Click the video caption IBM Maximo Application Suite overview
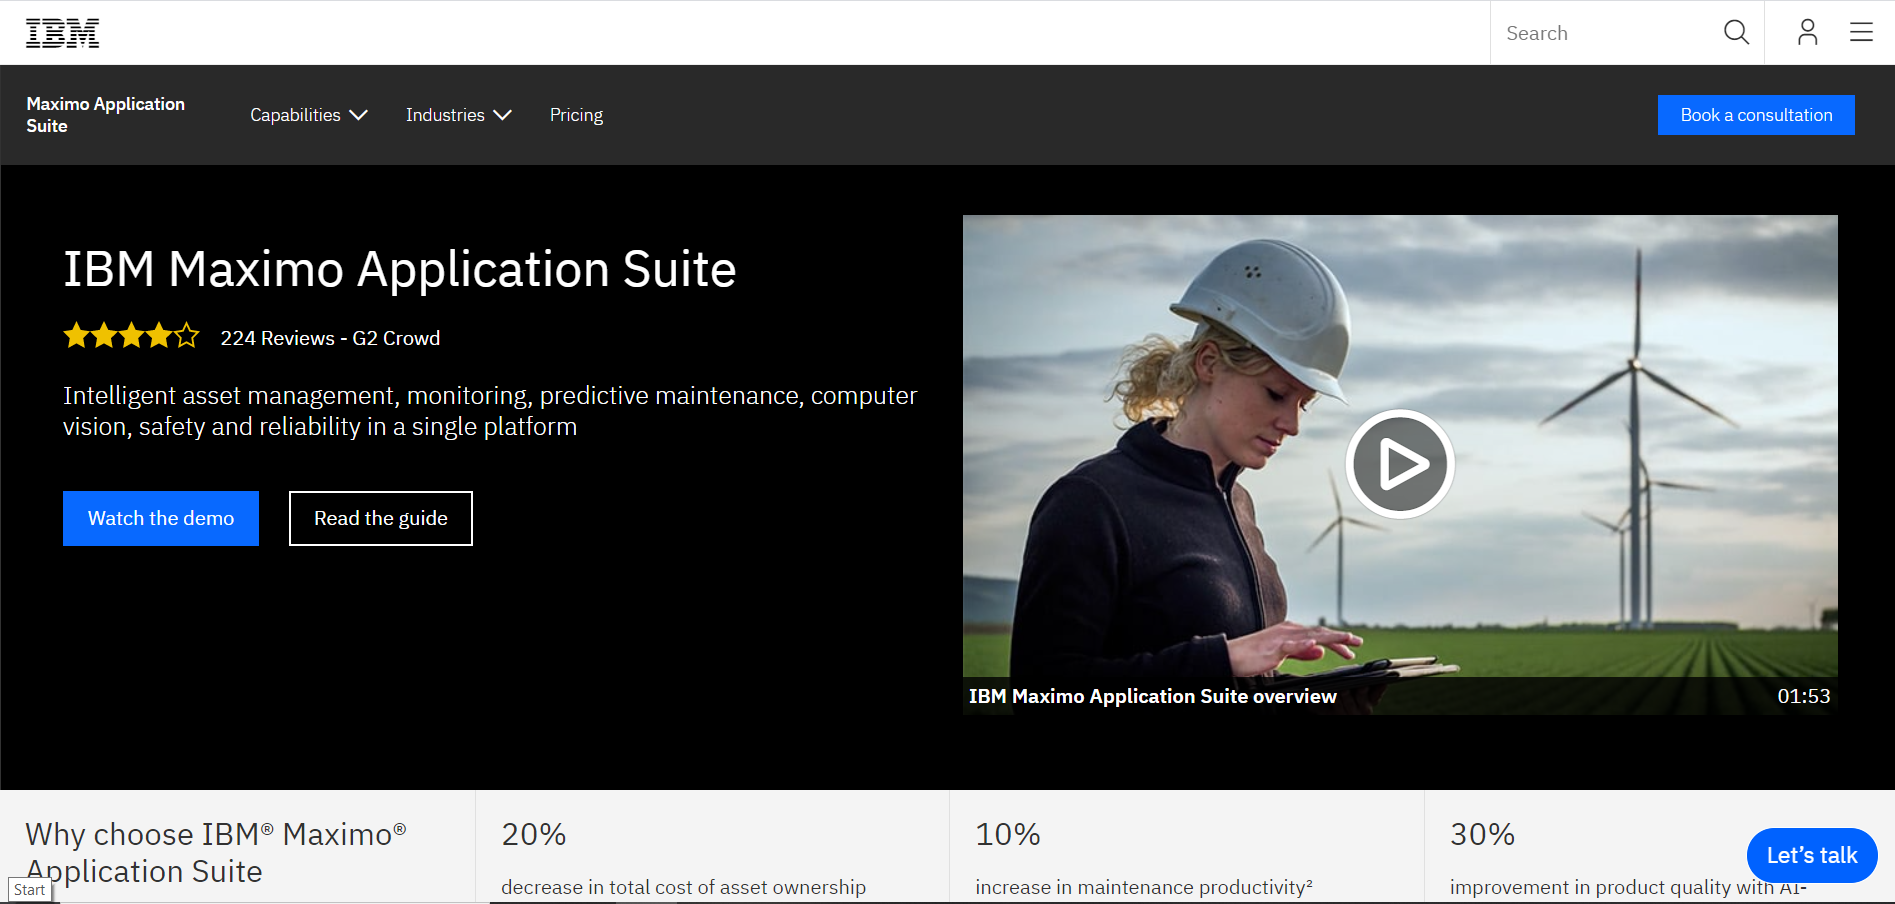 tap(1153, 696)
